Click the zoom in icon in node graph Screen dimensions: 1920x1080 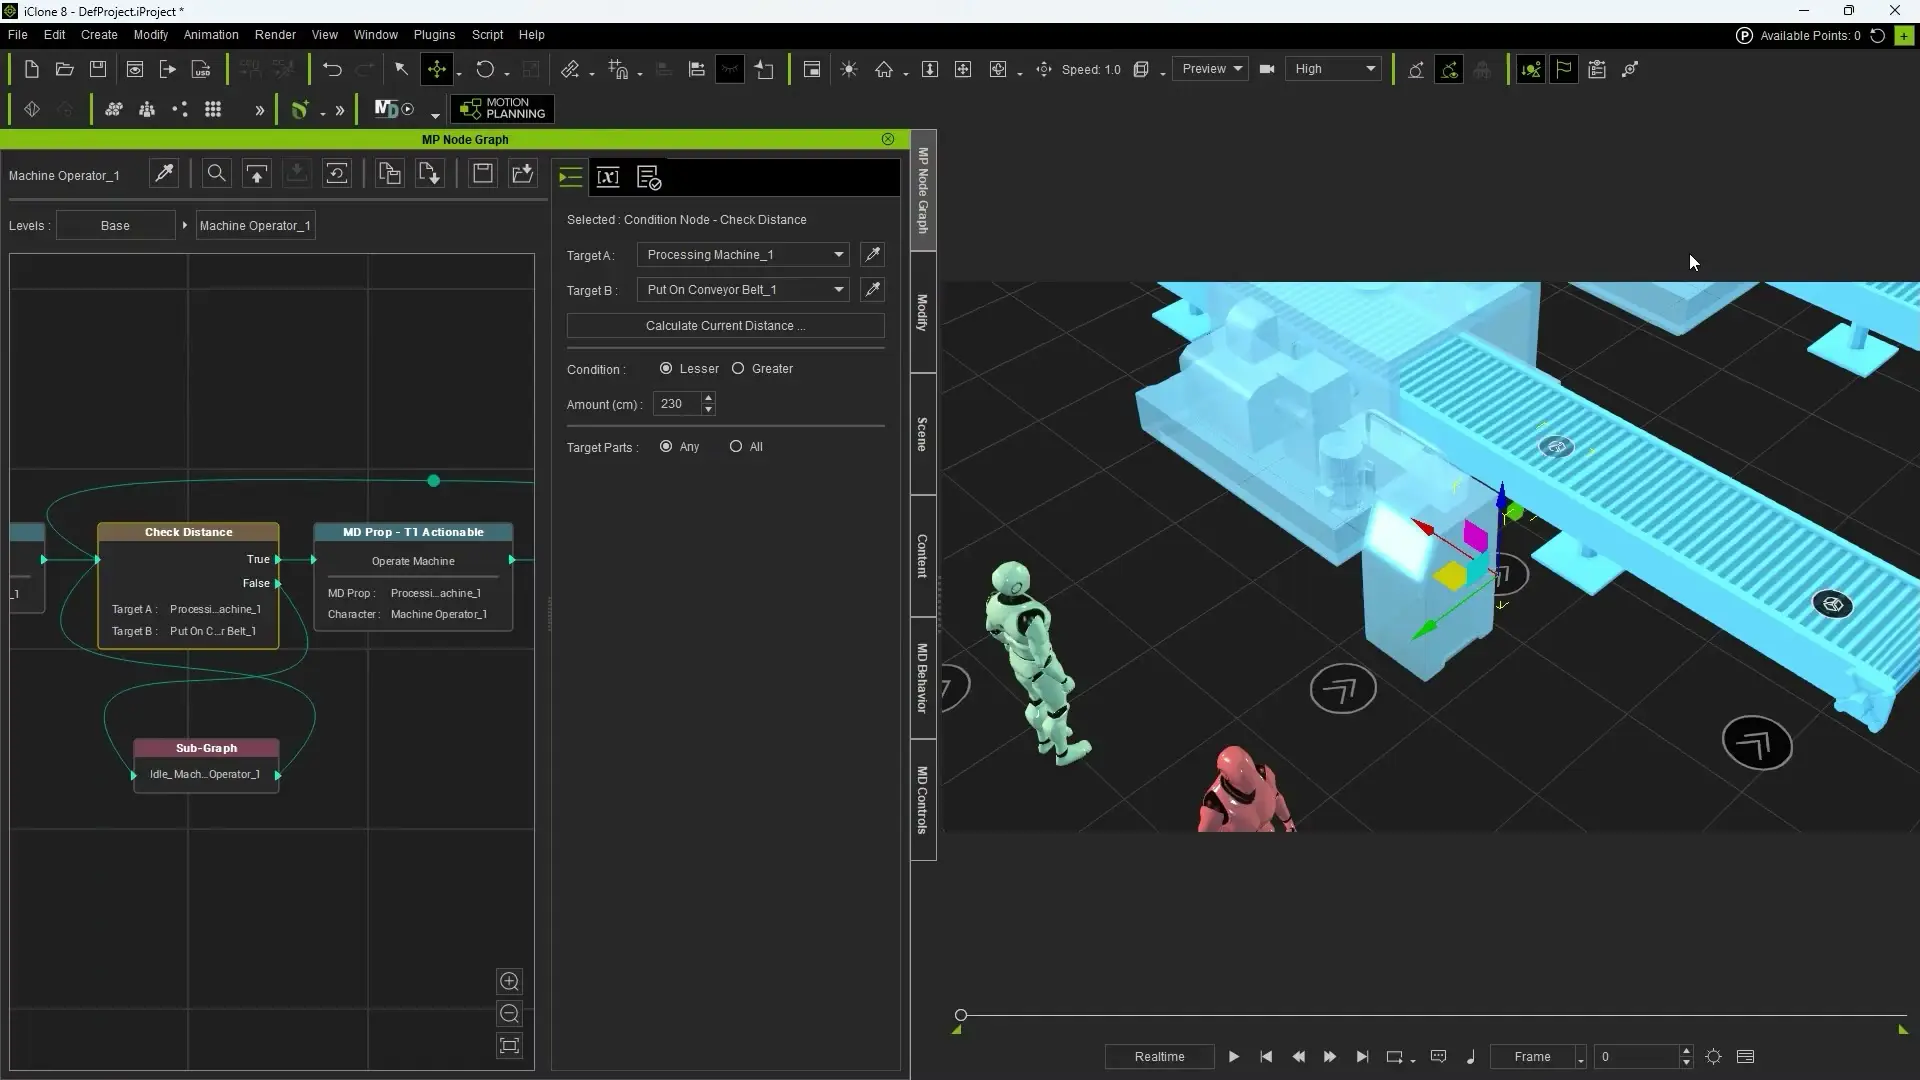coord(509,981)
